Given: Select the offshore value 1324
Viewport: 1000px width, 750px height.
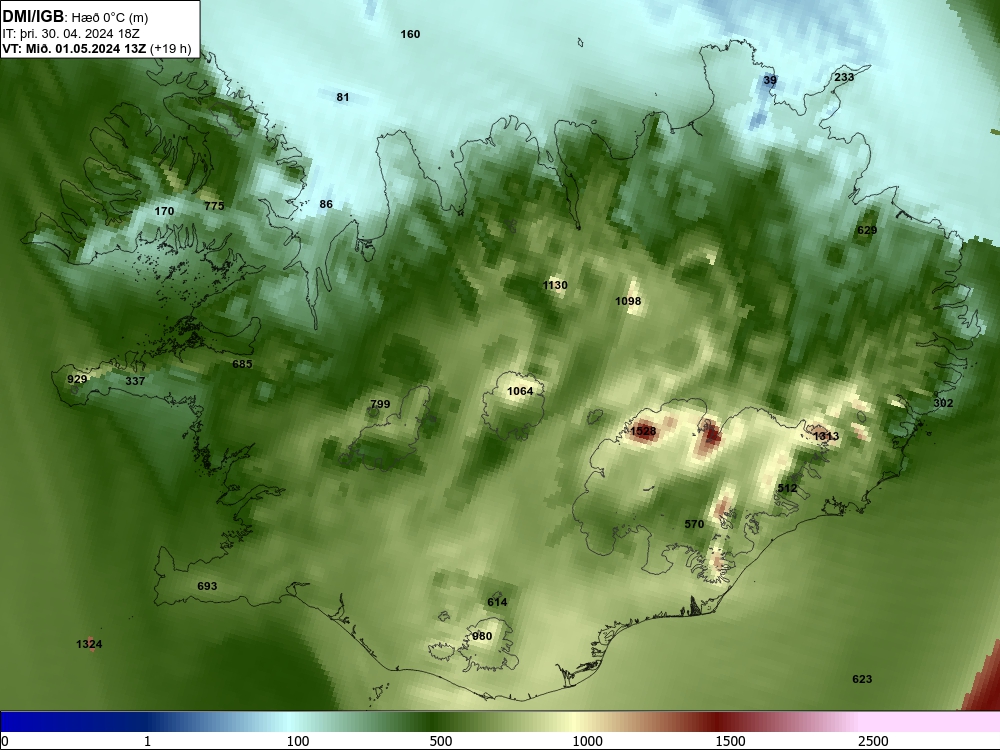Looking at the screenshot, I should click(x=89, y=644).
